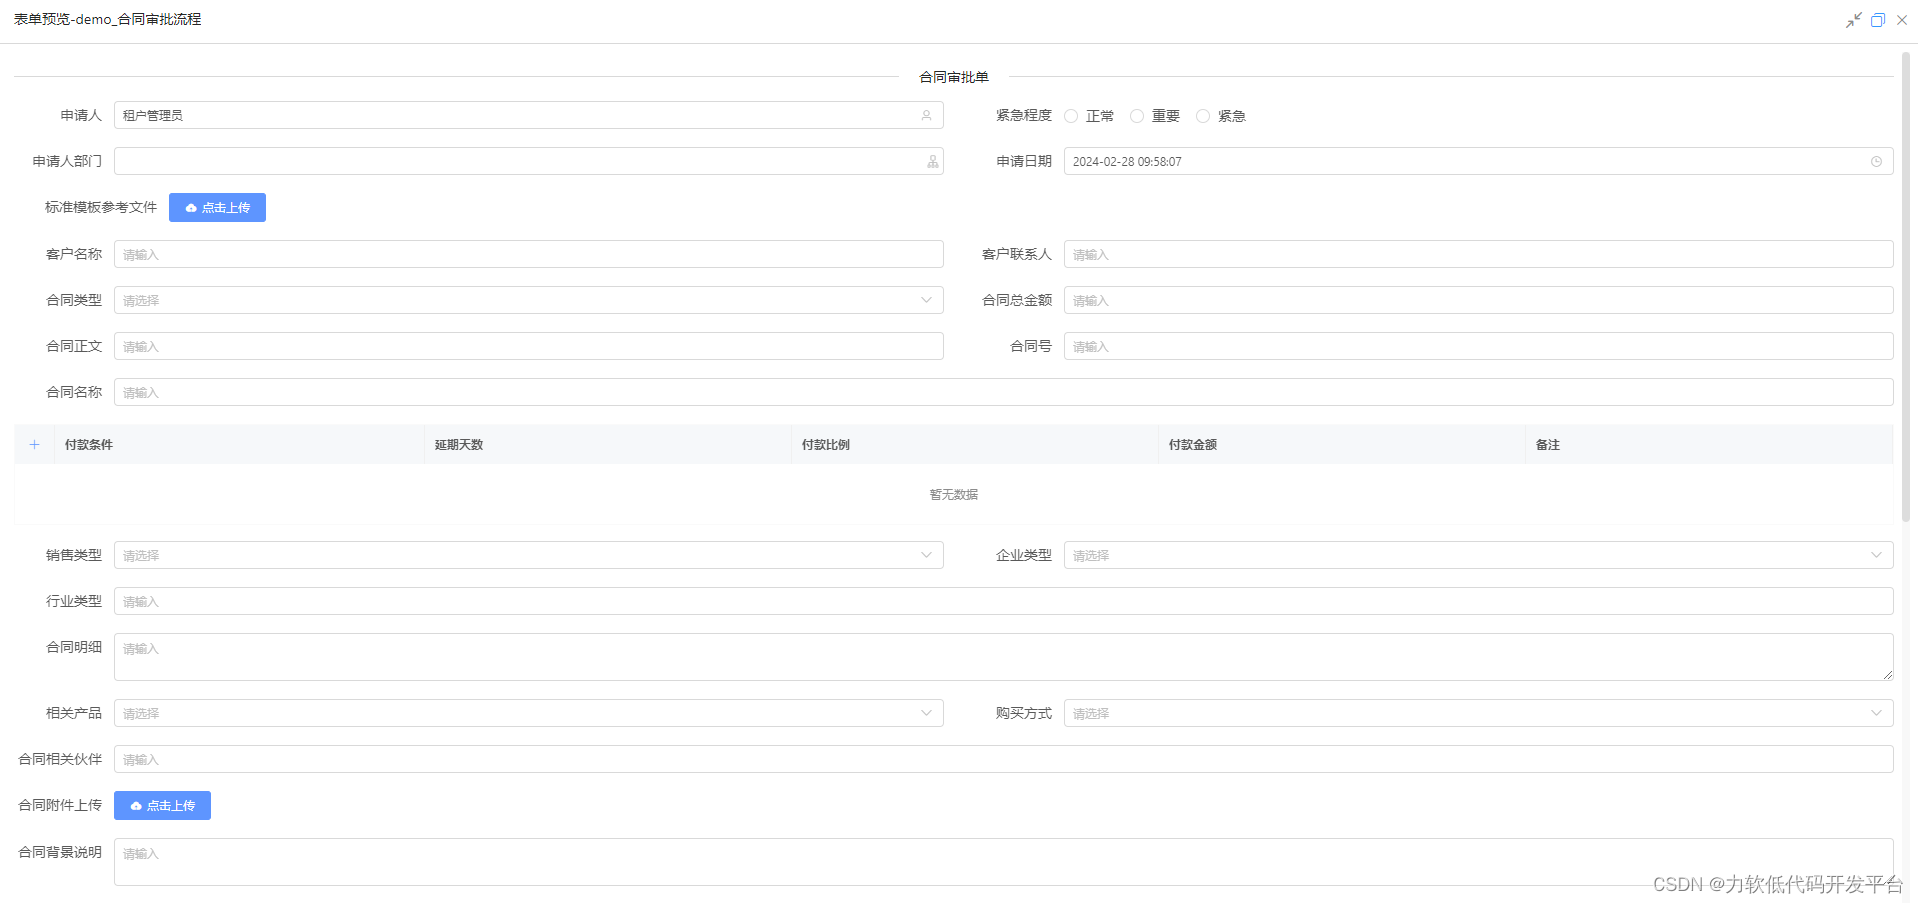Screen dimensions: 1918x903
Task: Click the 合同正文 input field
Action: coord(529,346)
